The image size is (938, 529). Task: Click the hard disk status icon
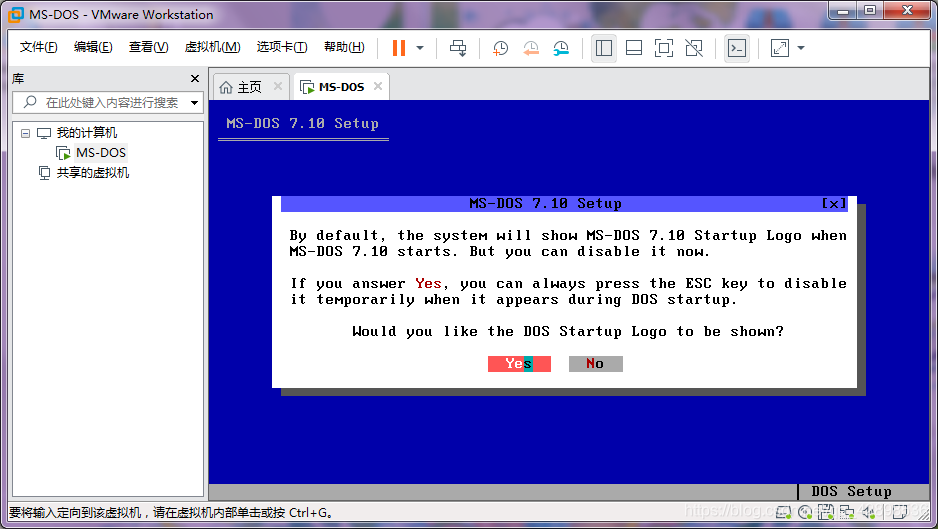coord(784,512)
